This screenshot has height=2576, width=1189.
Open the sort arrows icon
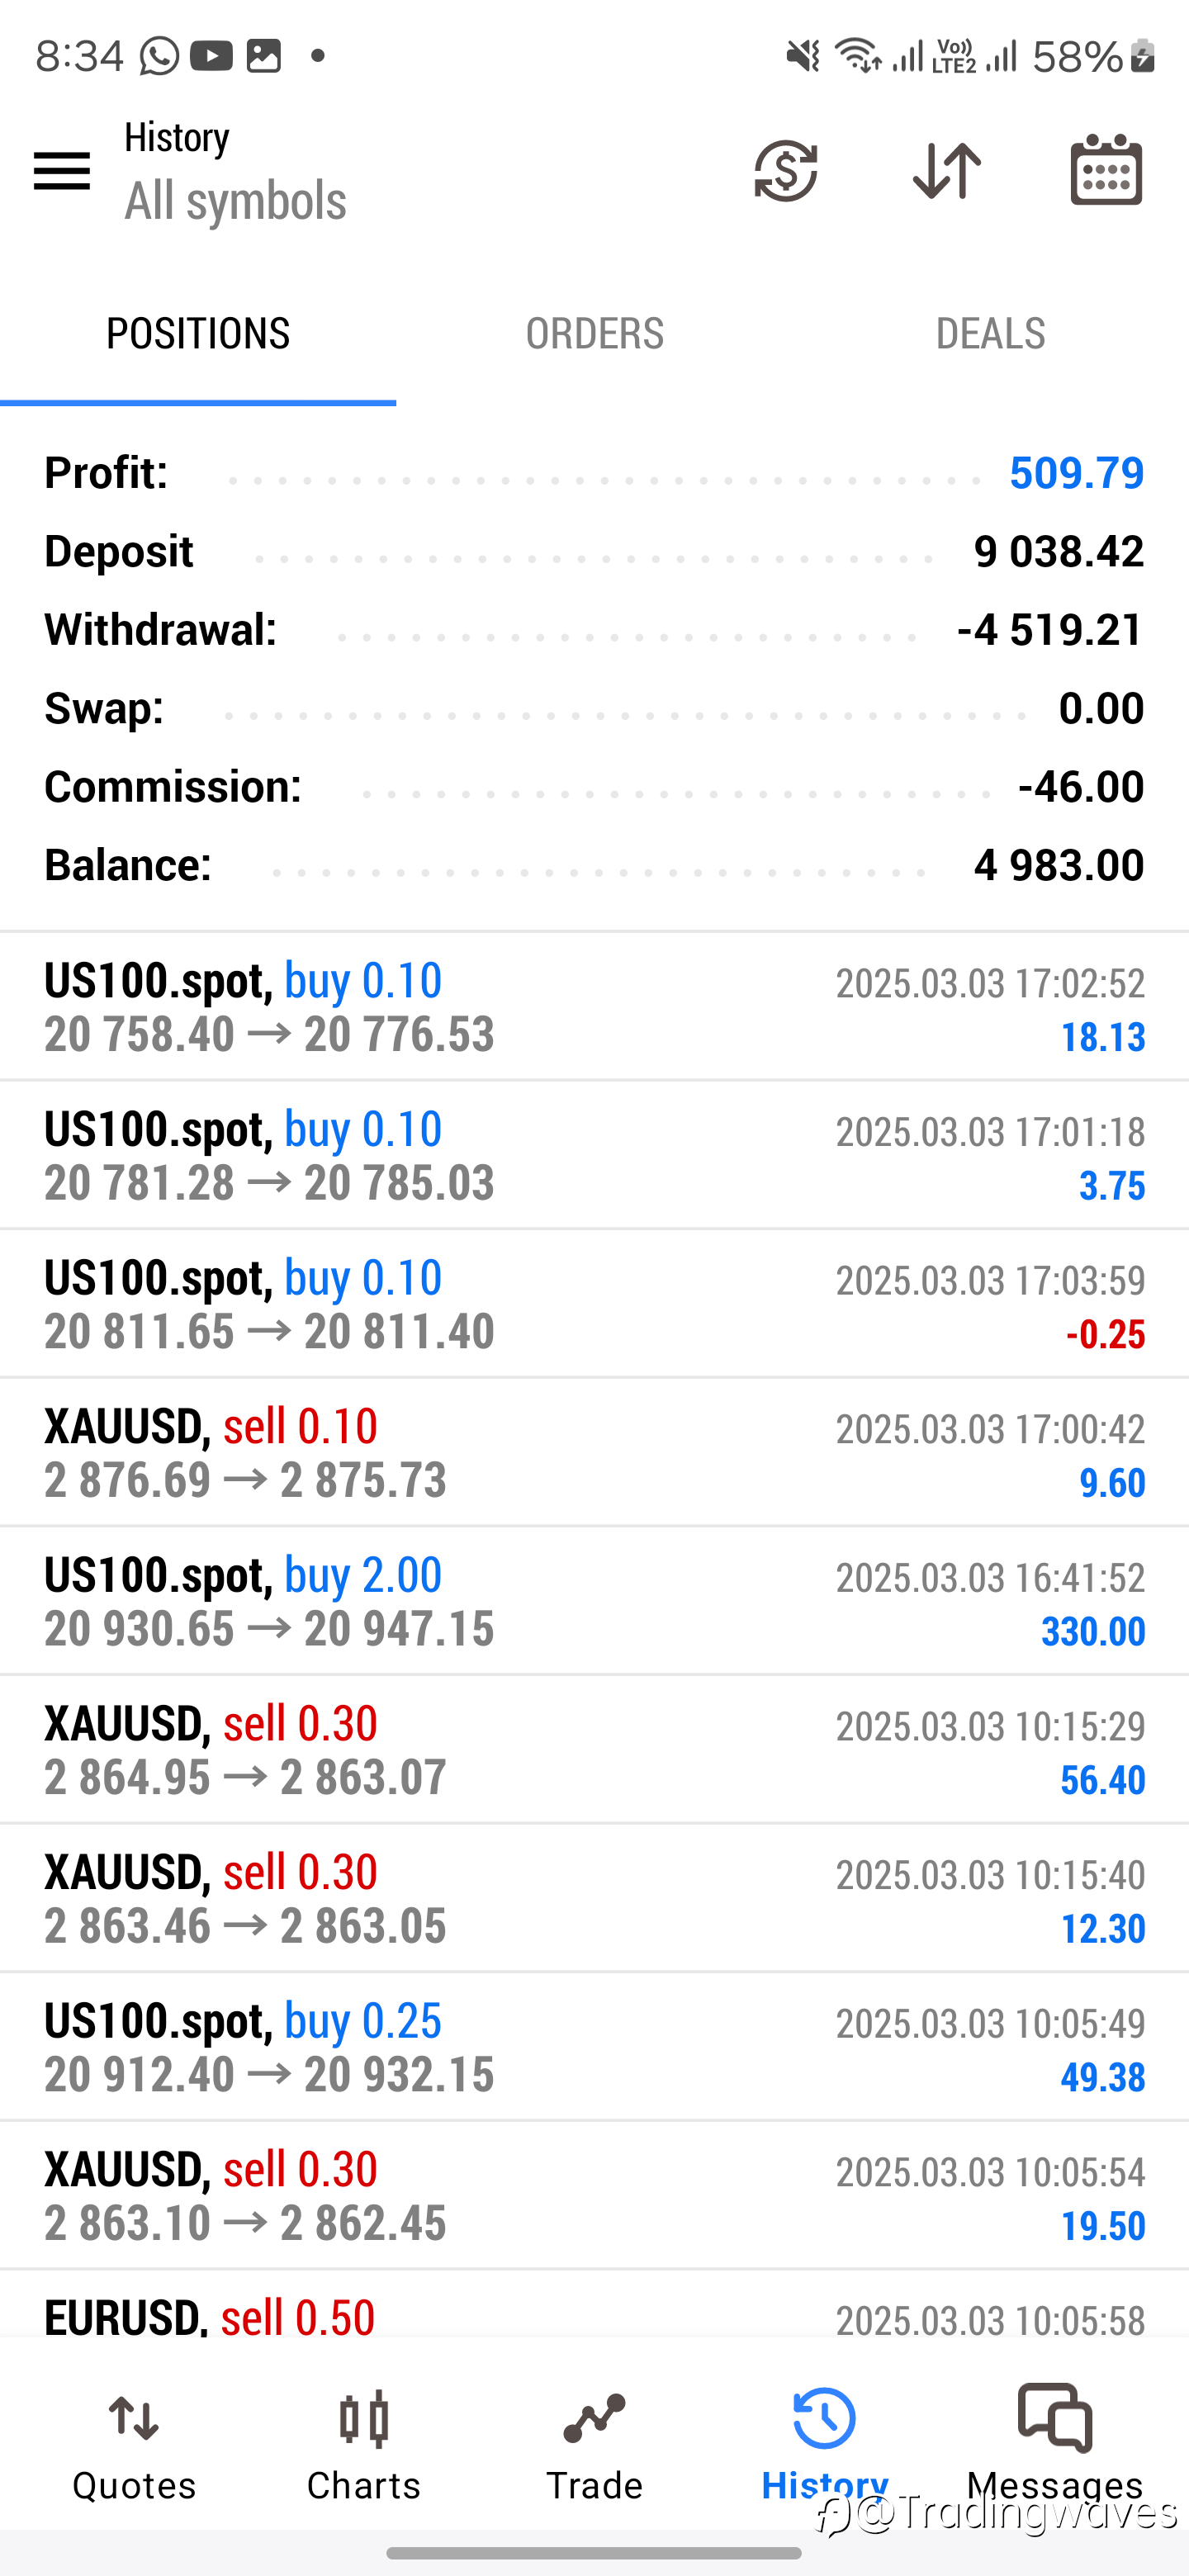(x=947, y=171)
